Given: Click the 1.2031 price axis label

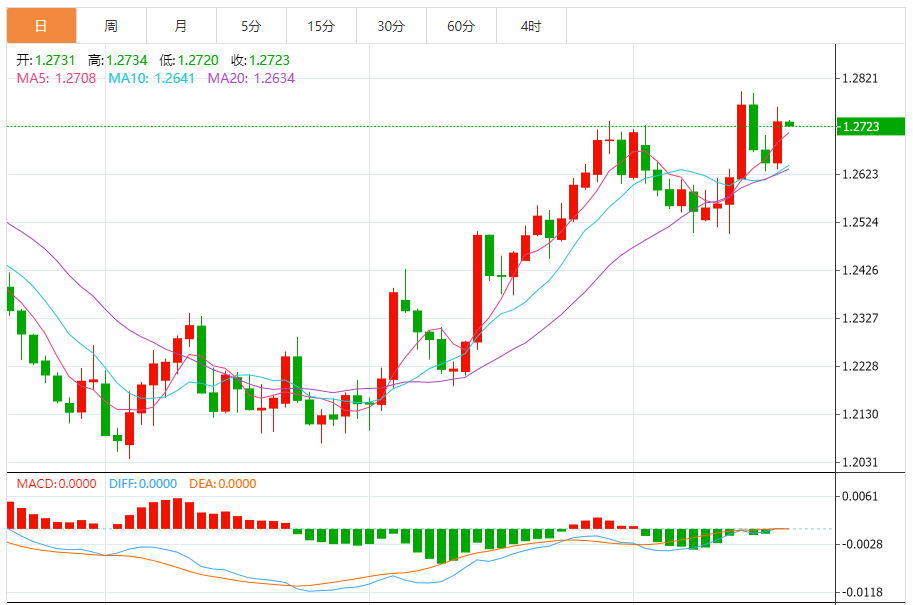Looking at the screenshot, I should click(860, 462).
